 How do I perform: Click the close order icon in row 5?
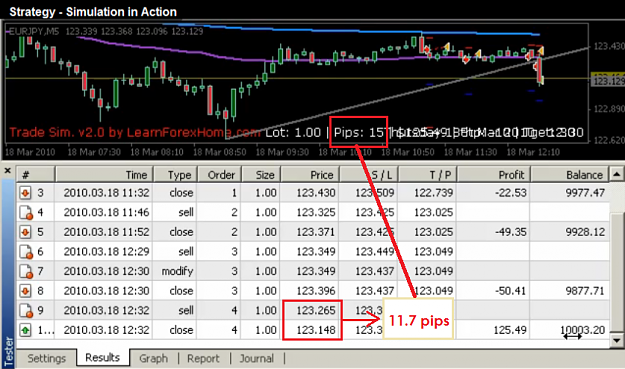(26, 232)
